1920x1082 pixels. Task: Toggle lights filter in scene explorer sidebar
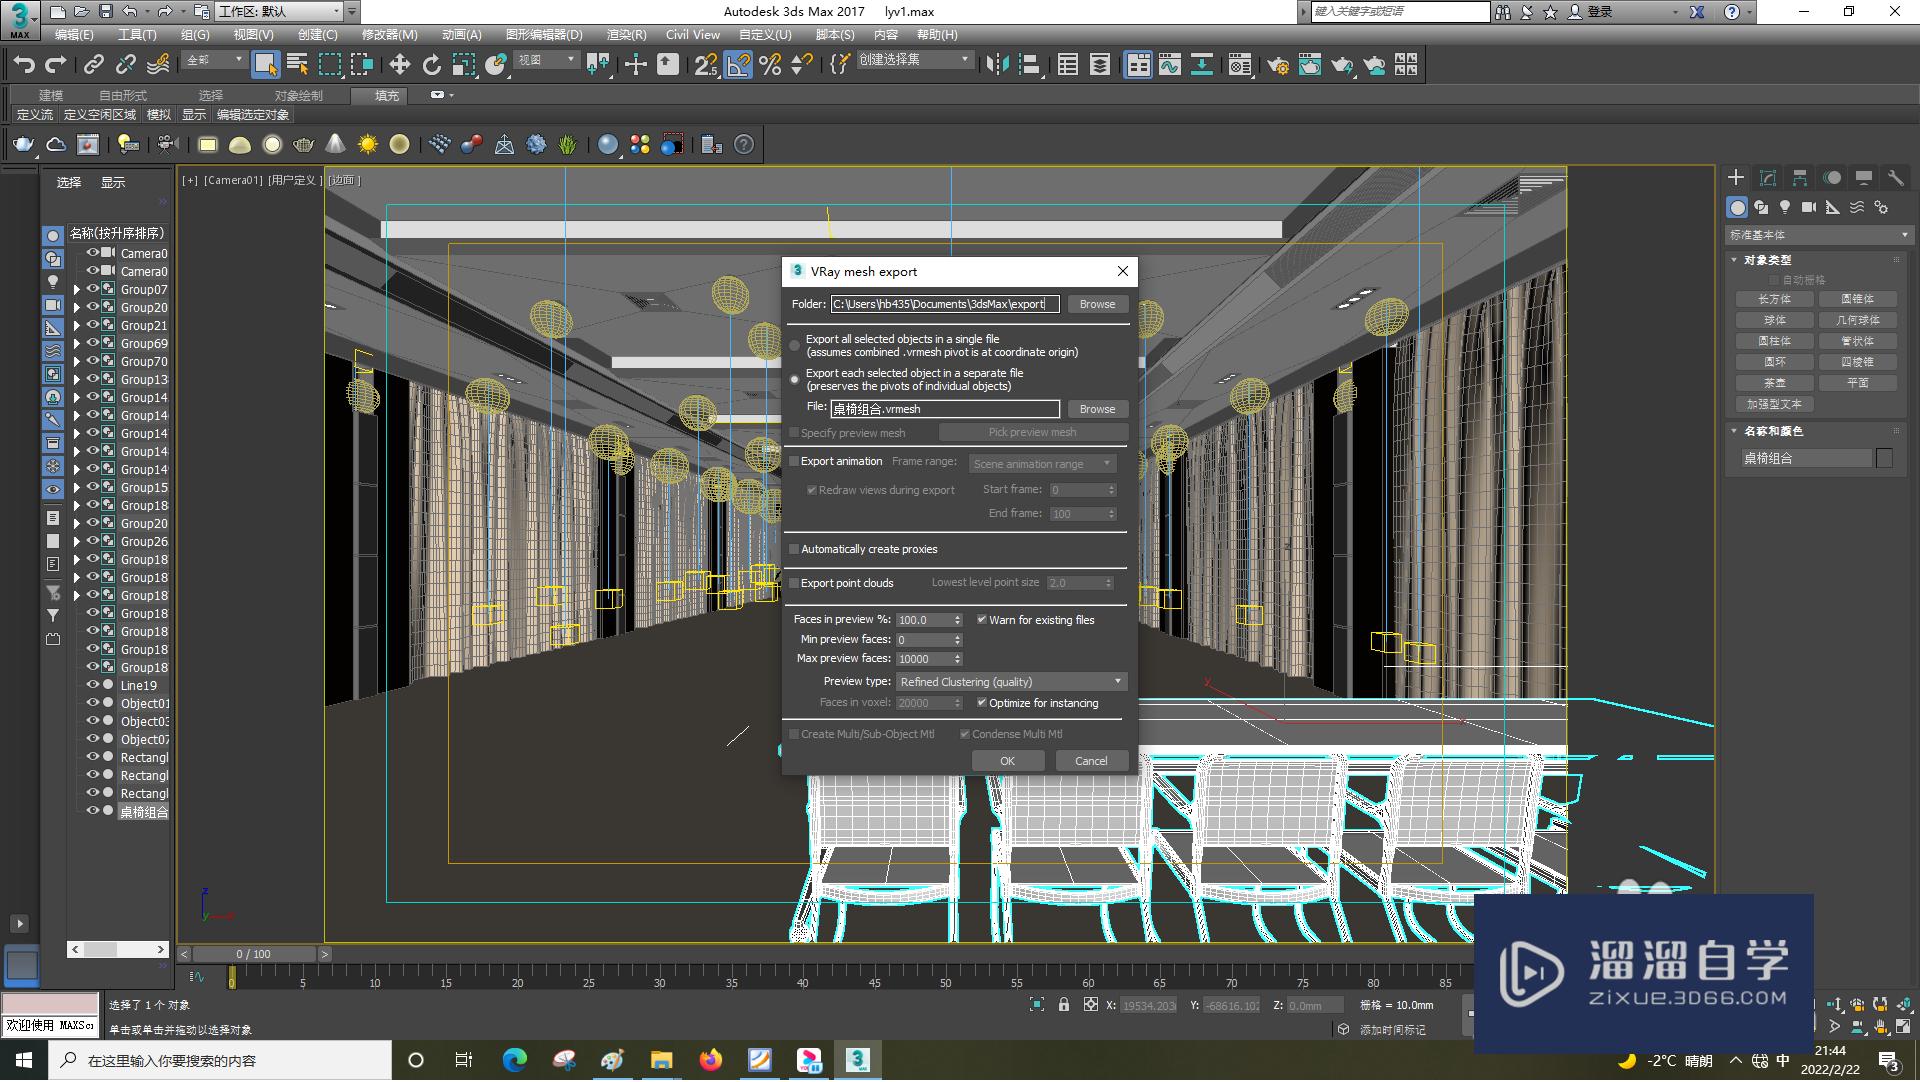53,281
